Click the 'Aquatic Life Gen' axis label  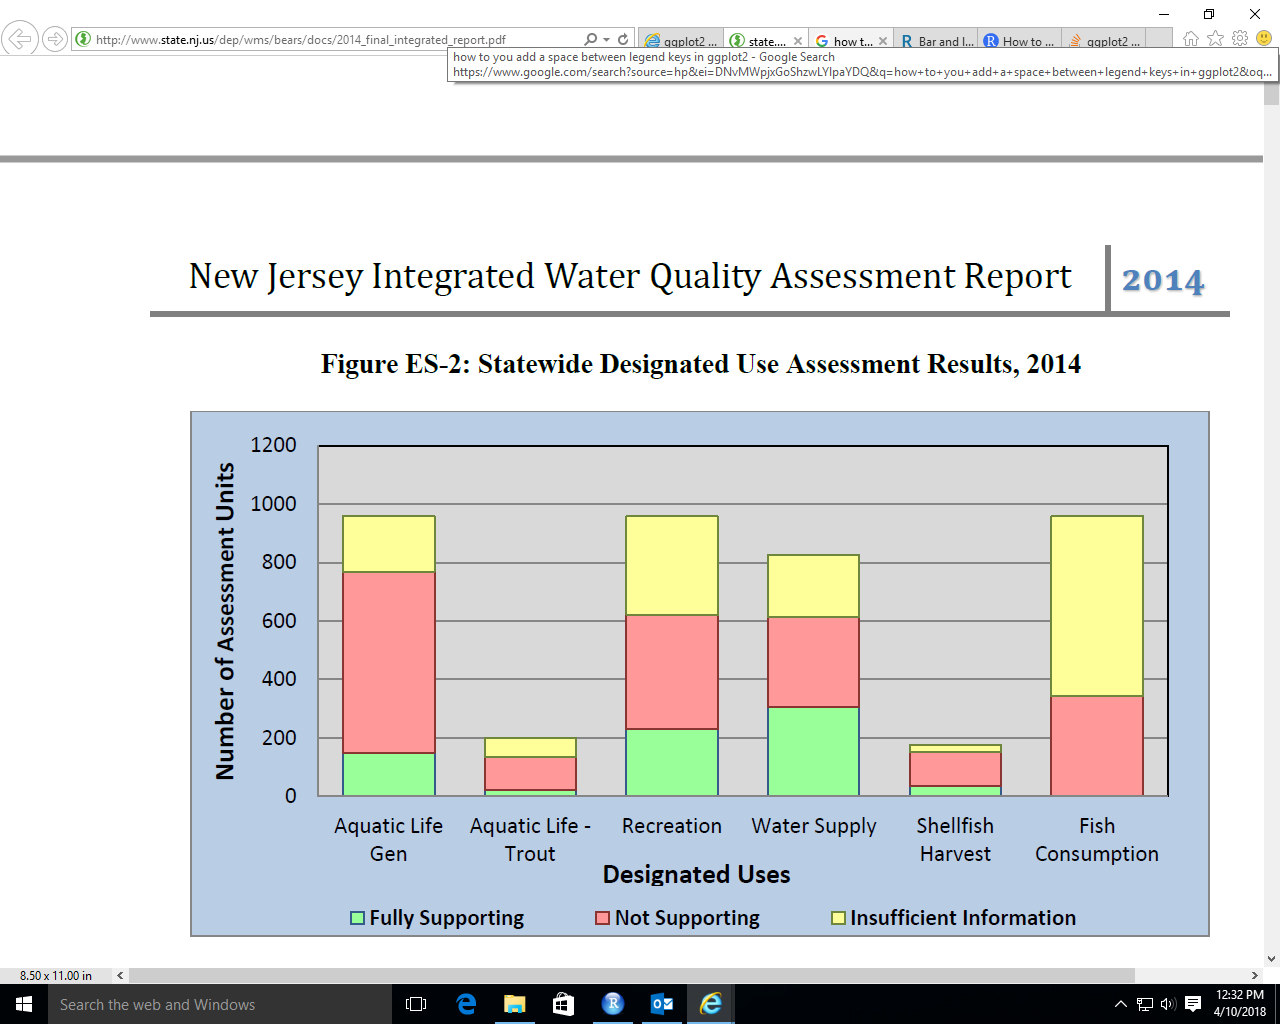click(388, 840)
